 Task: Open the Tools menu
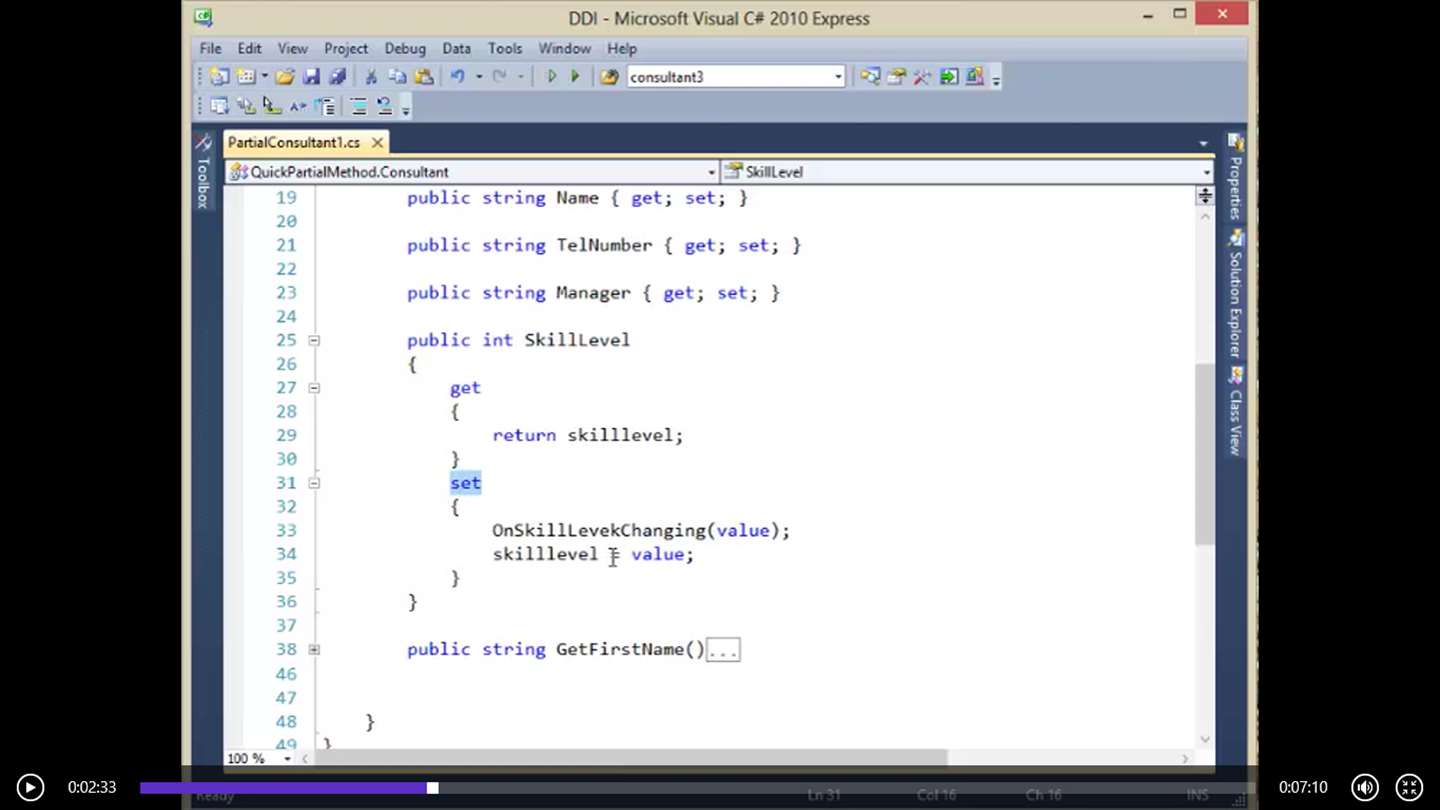(x=505, y=48)
